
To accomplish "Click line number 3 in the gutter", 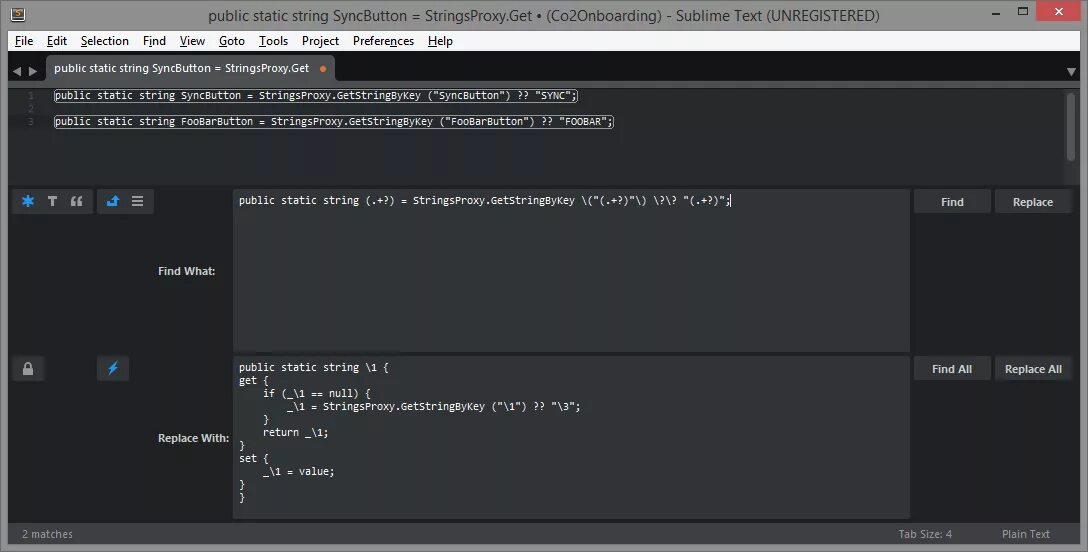I will 31,121.
